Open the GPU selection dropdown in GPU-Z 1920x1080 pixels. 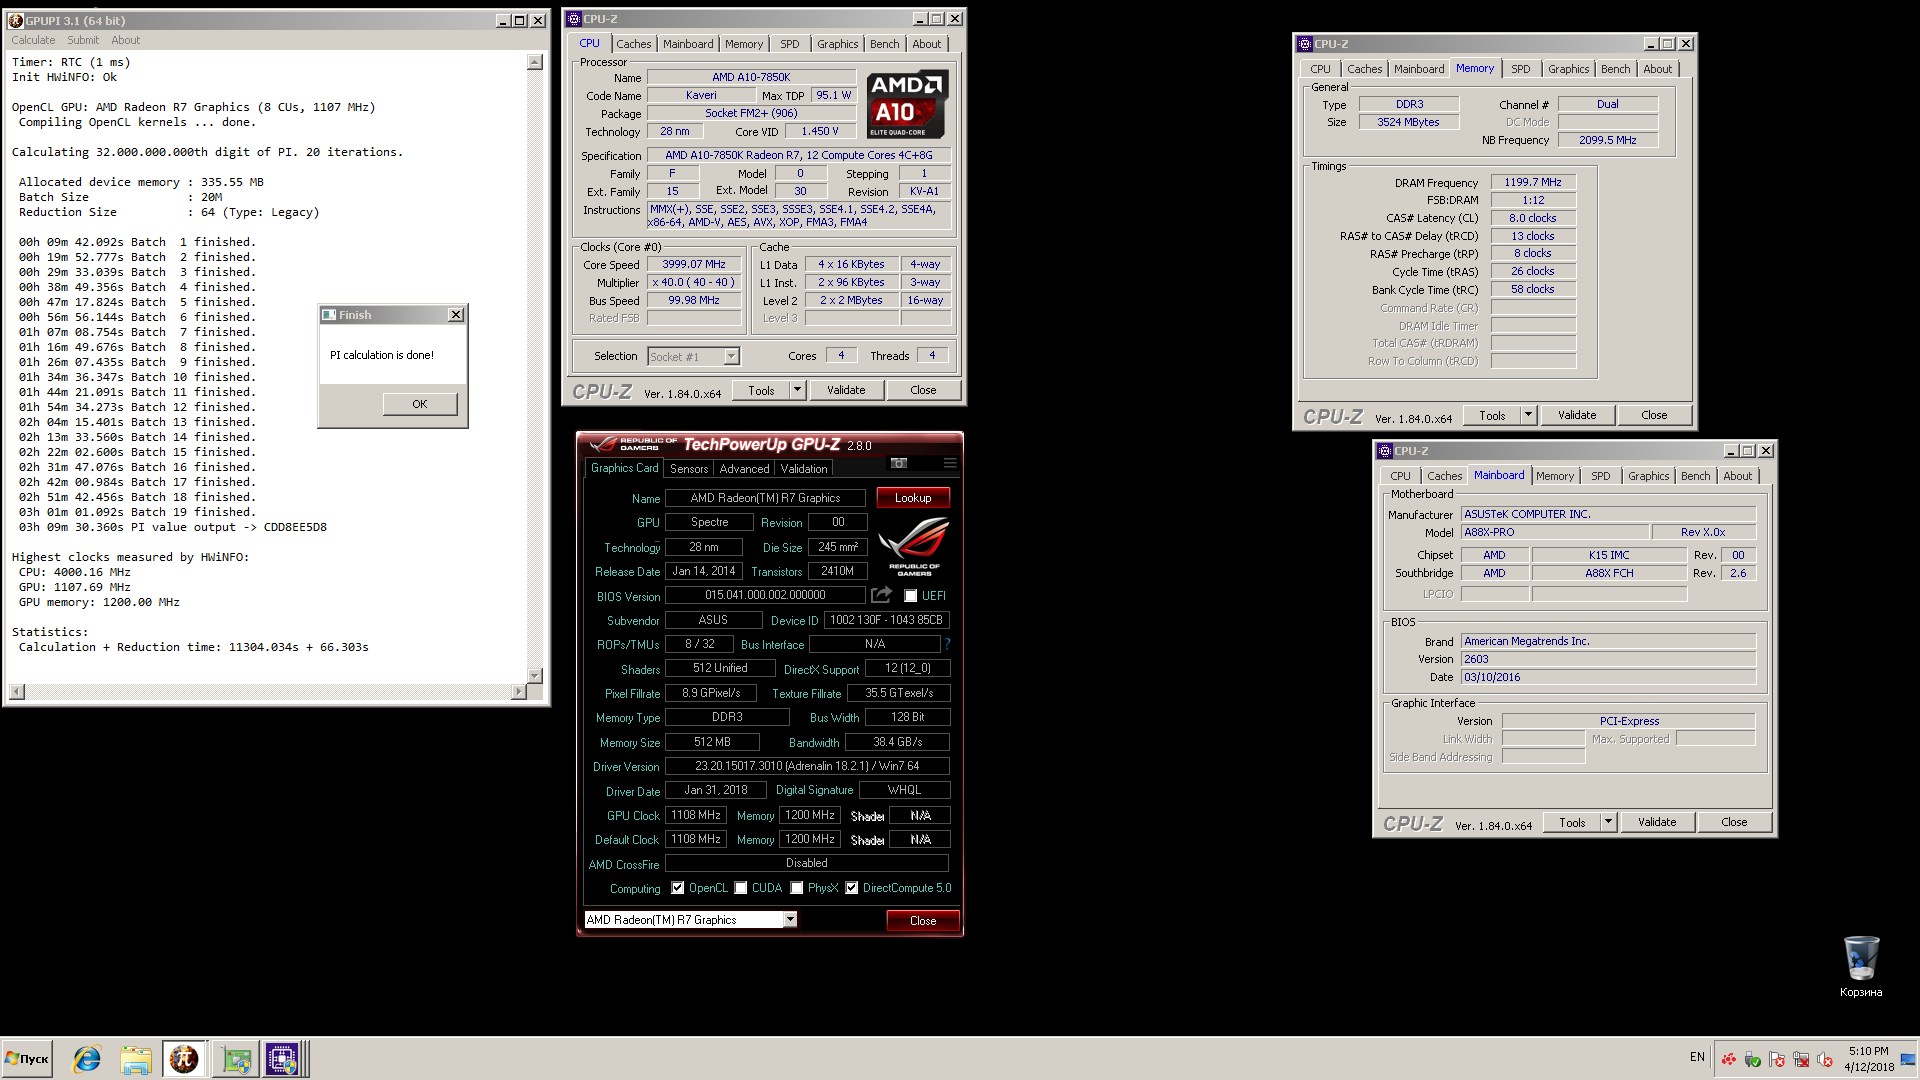[x=790, y=920]
